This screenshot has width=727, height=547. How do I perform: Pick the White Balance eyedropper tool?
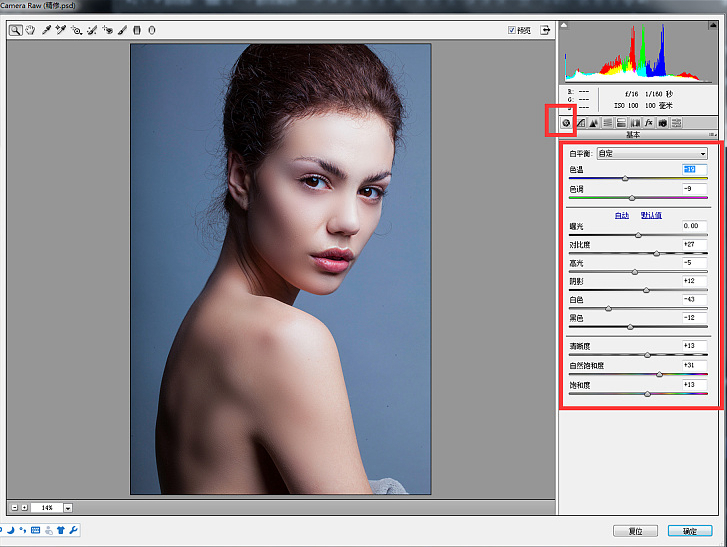46,31
